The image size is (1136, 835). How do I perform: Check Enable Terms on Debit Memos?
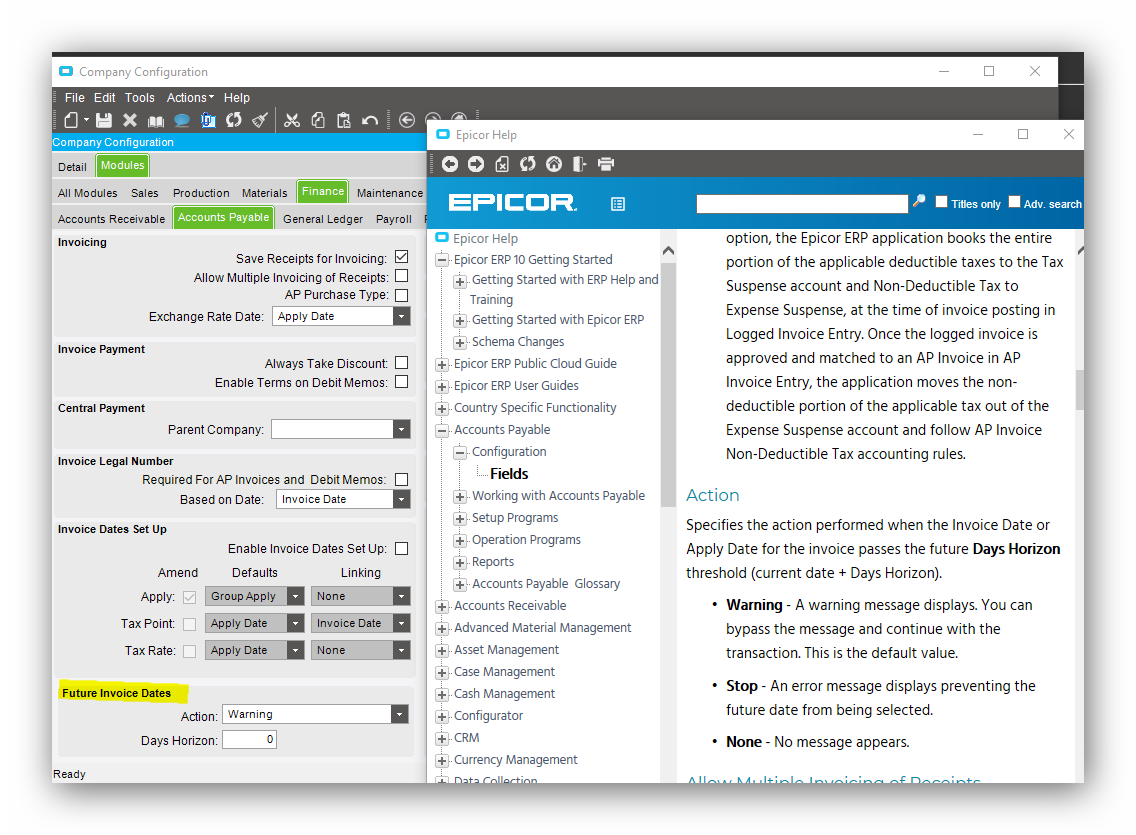tap(402, 382)
